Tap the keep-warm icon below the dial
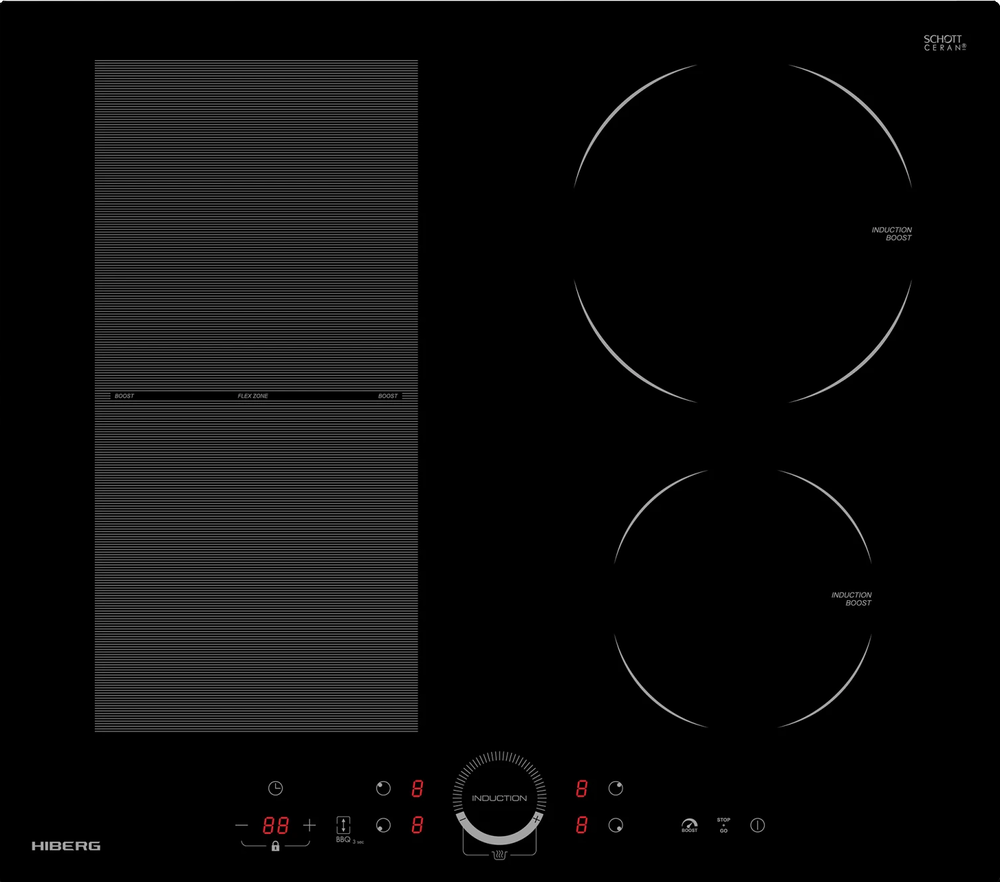This screenshot has width=1000, height=882. click(500, 855)
